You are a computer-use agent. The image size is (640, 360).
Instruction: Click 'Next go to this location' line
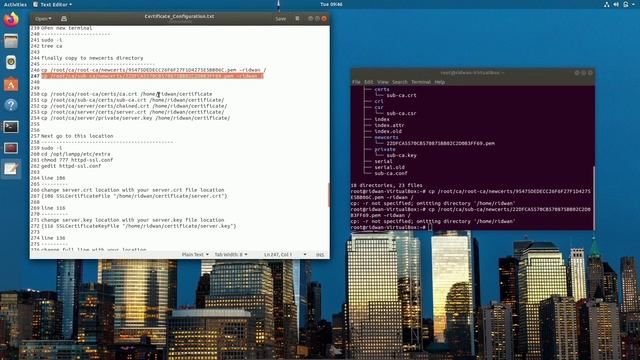pos(77,136)
